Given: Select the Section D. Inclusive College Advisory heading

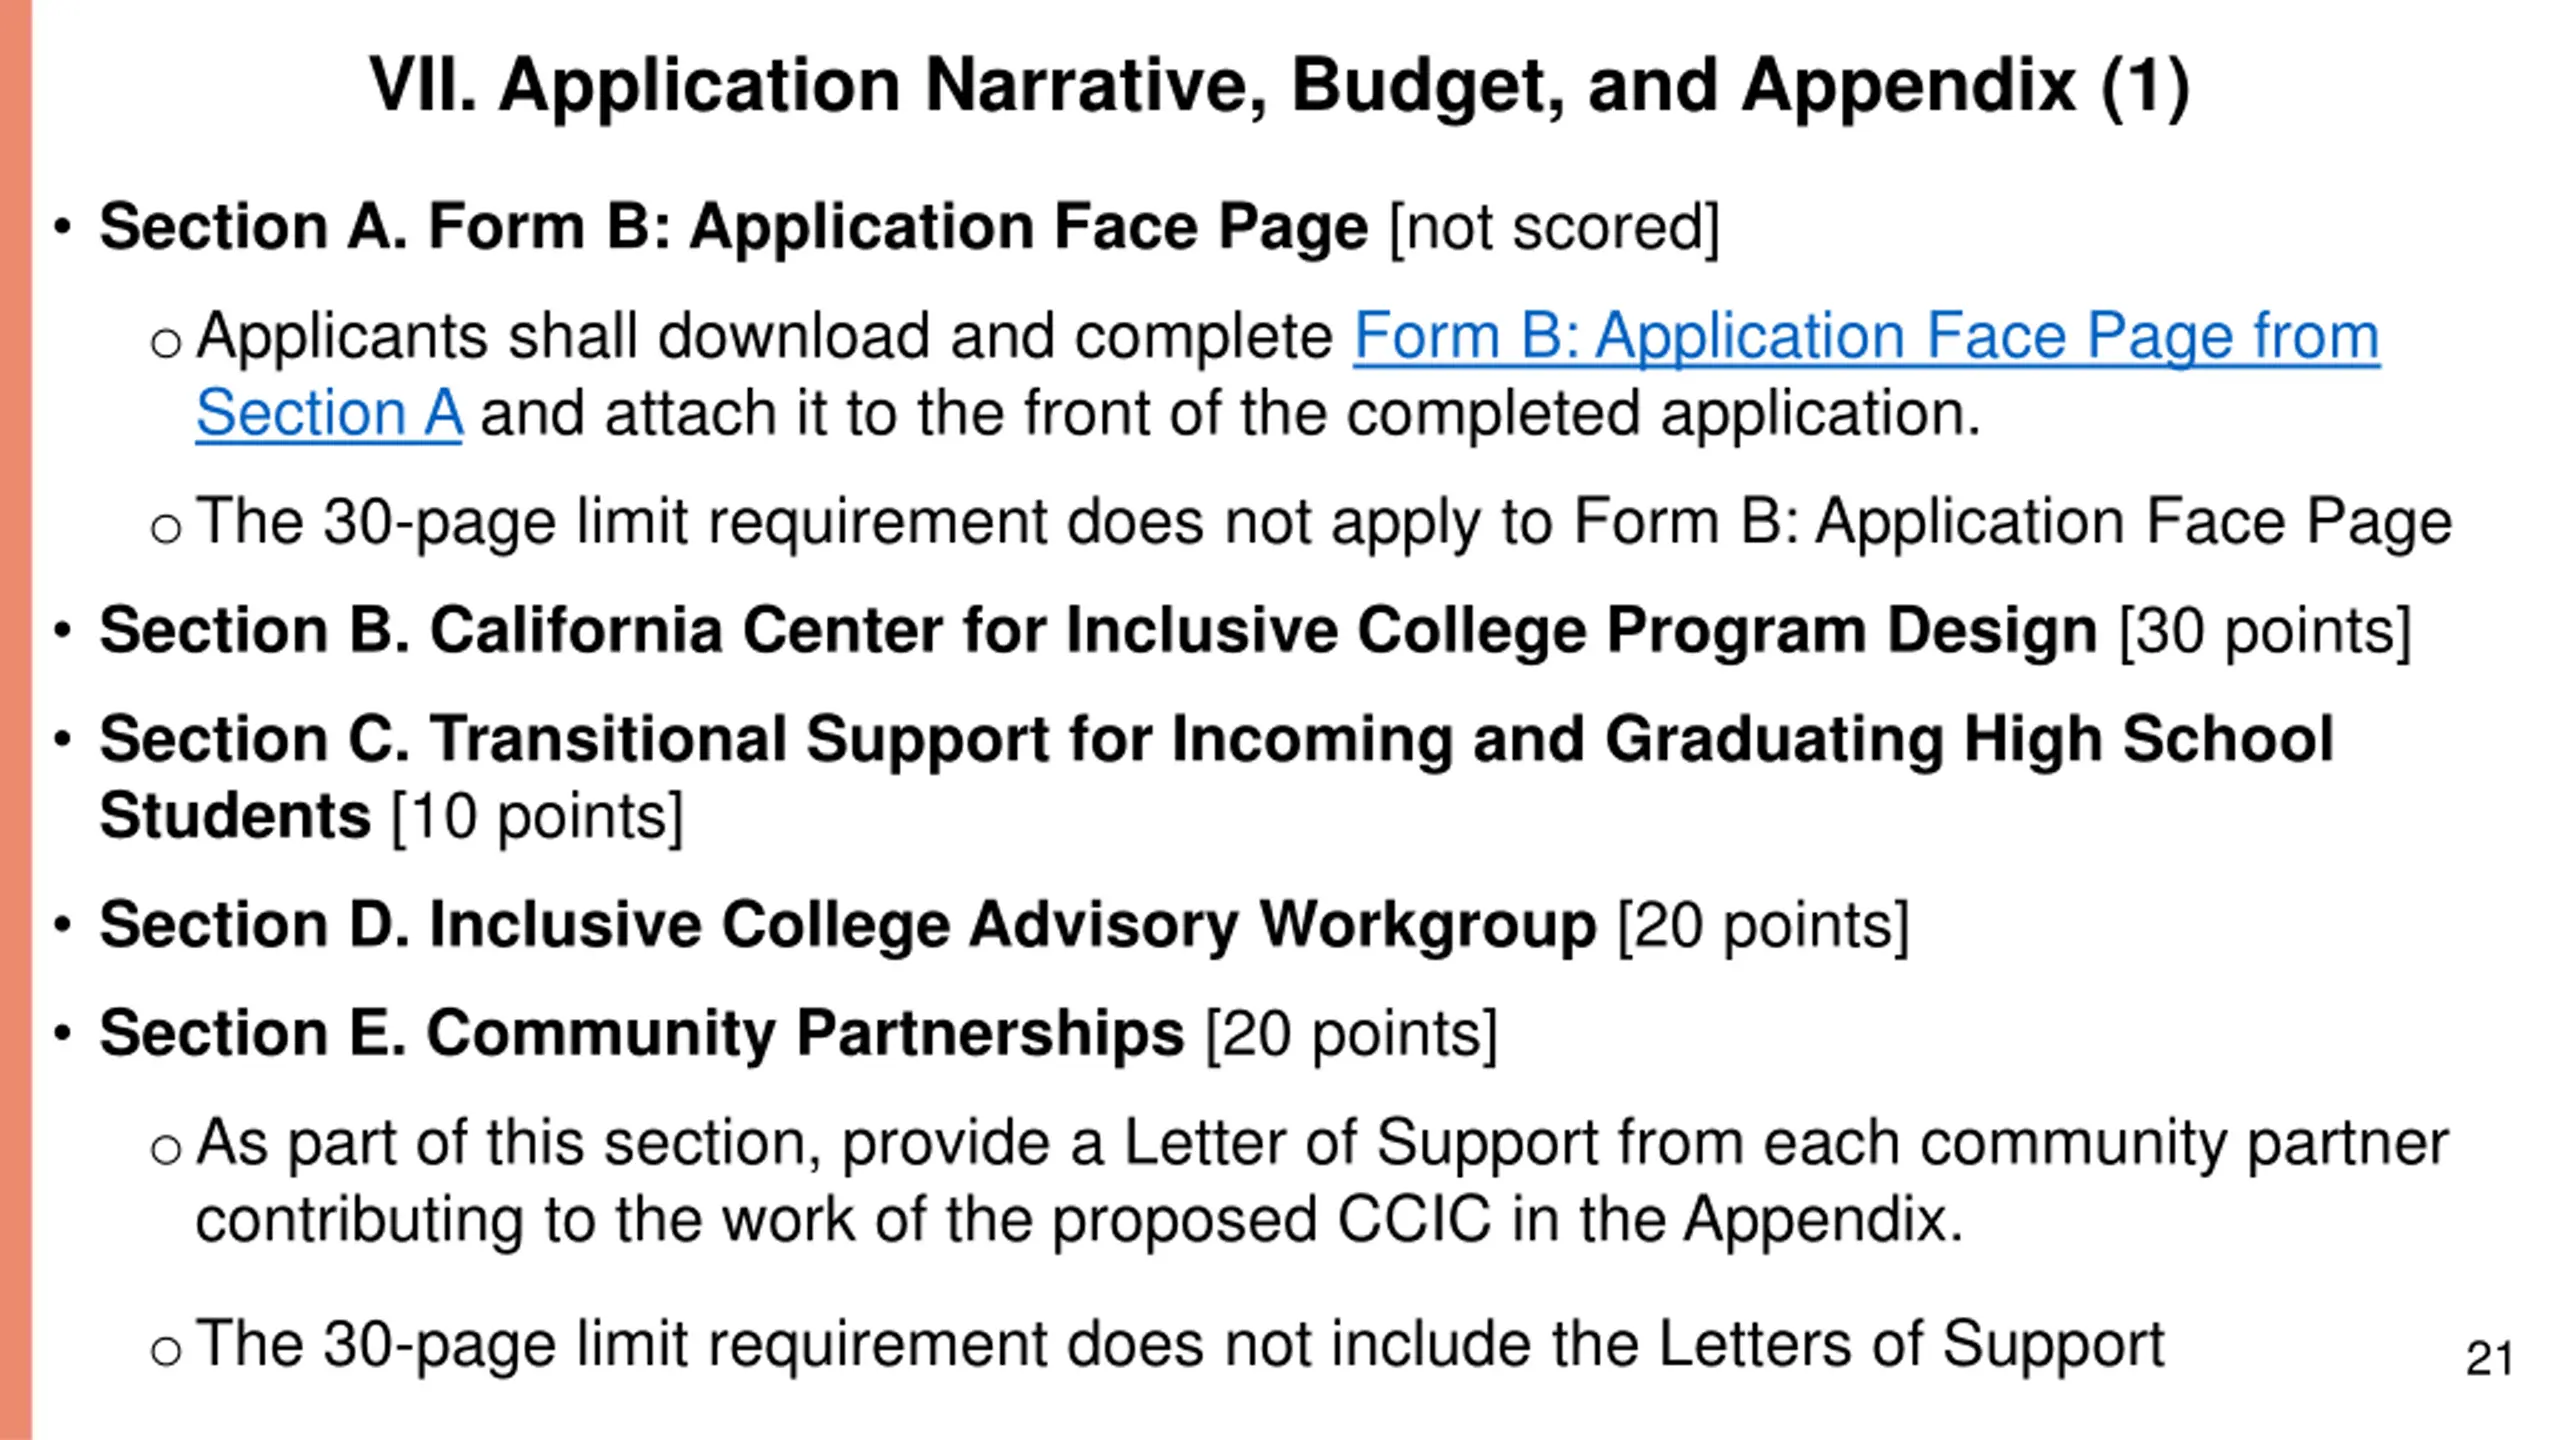Looking at the screenshot, I should tap(848, 926).
